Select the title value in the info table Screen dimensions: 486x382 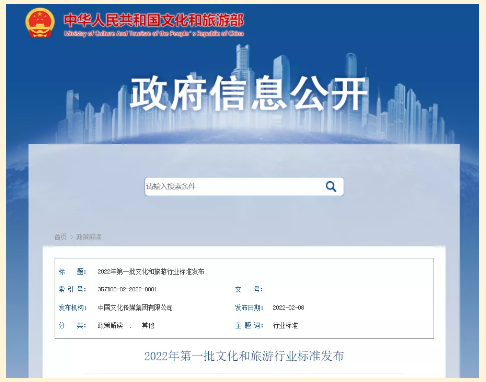[151, 272]
